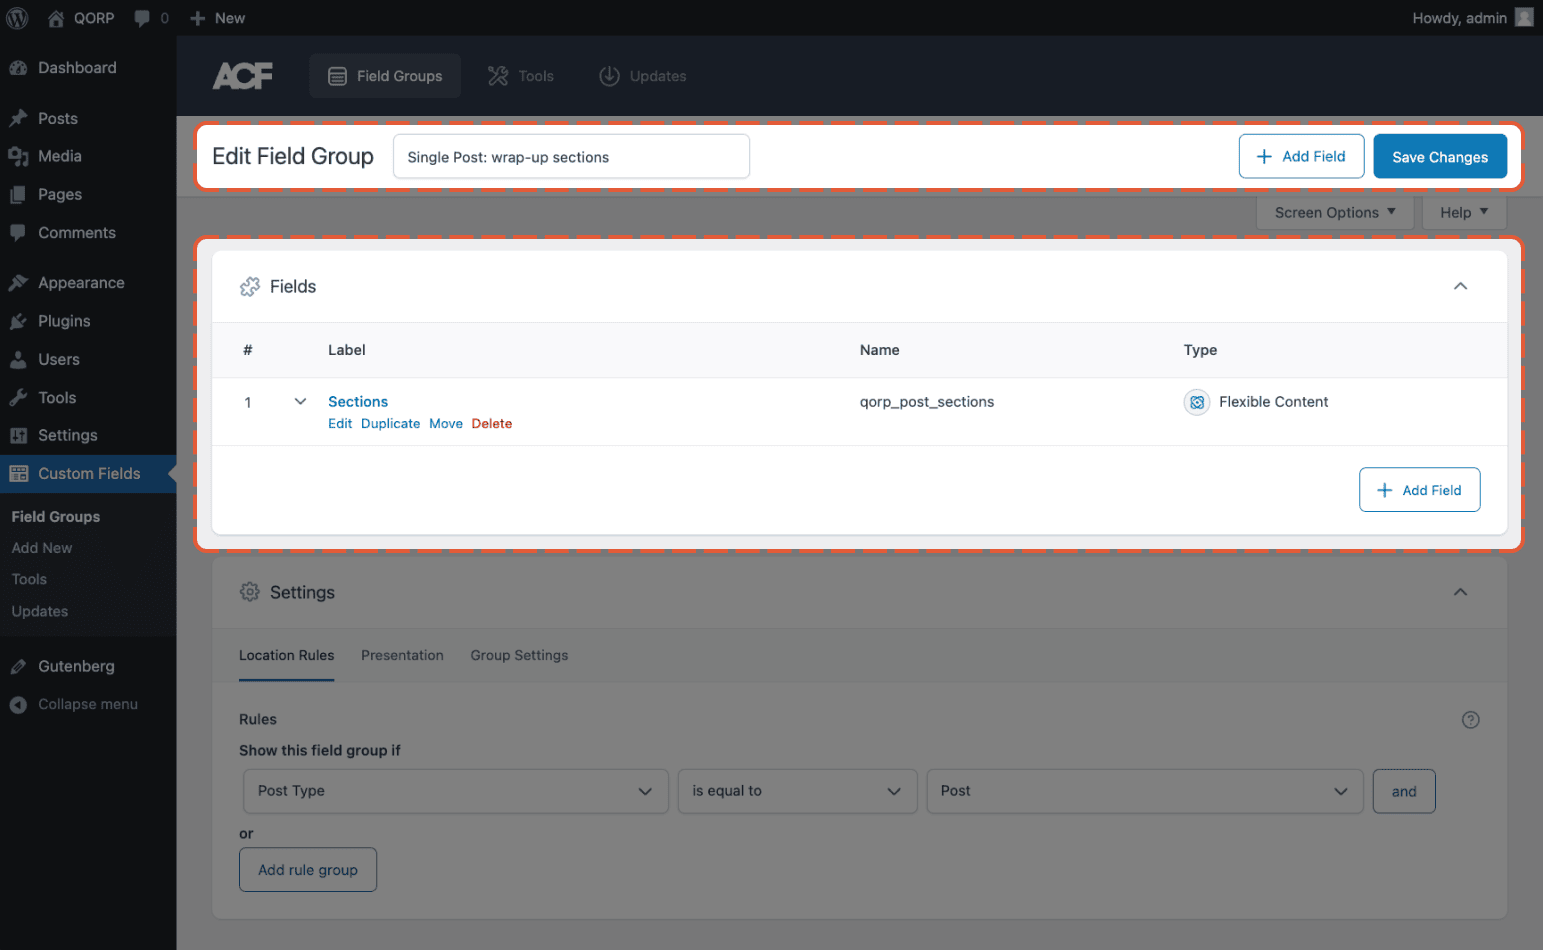
Task: Switch to the Presentation tab
Action: click(x=402, y=655)
